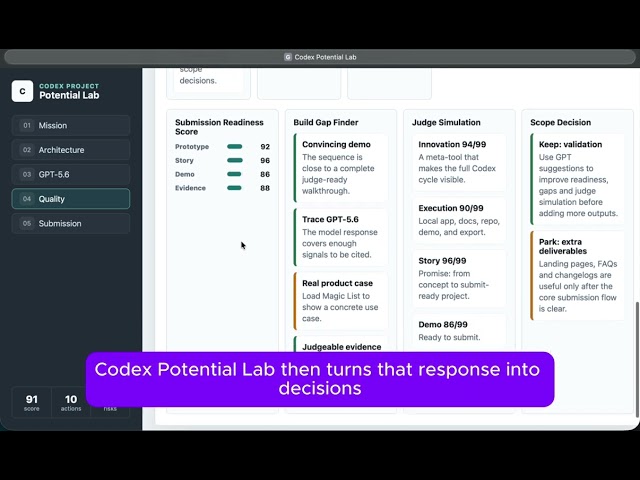
Task: Click the 10 actions stat box
Action: pyautogui.click(x=71, y=402)
